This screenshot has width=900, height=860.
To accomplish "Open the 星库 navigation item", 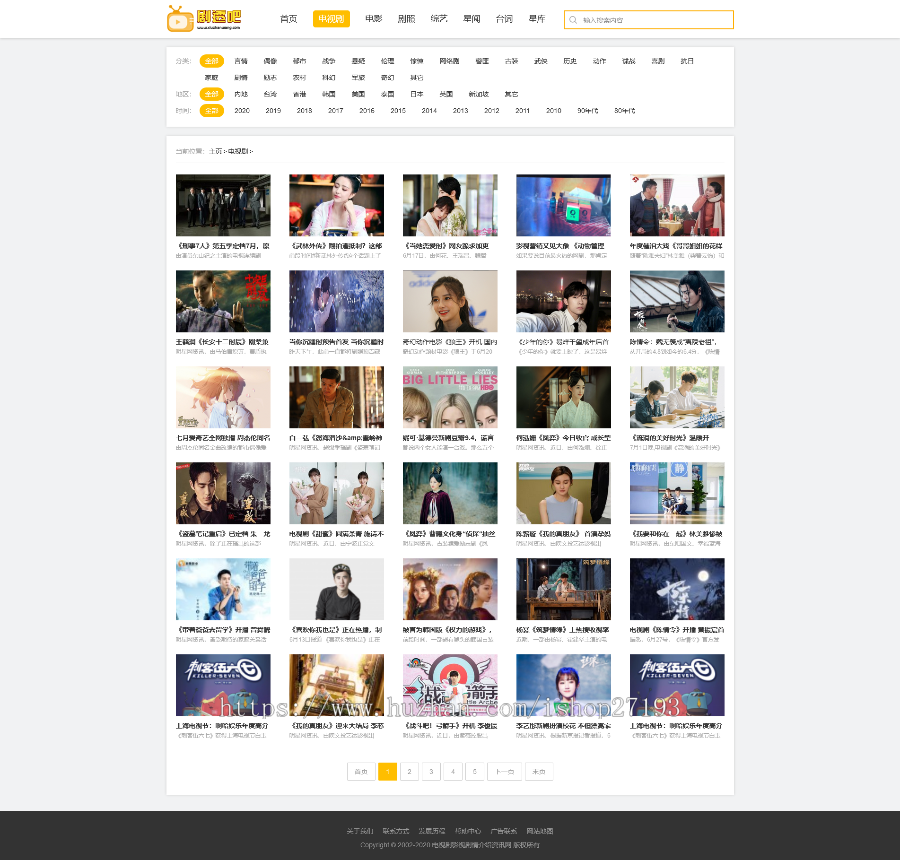I will (x=537, y=19).
